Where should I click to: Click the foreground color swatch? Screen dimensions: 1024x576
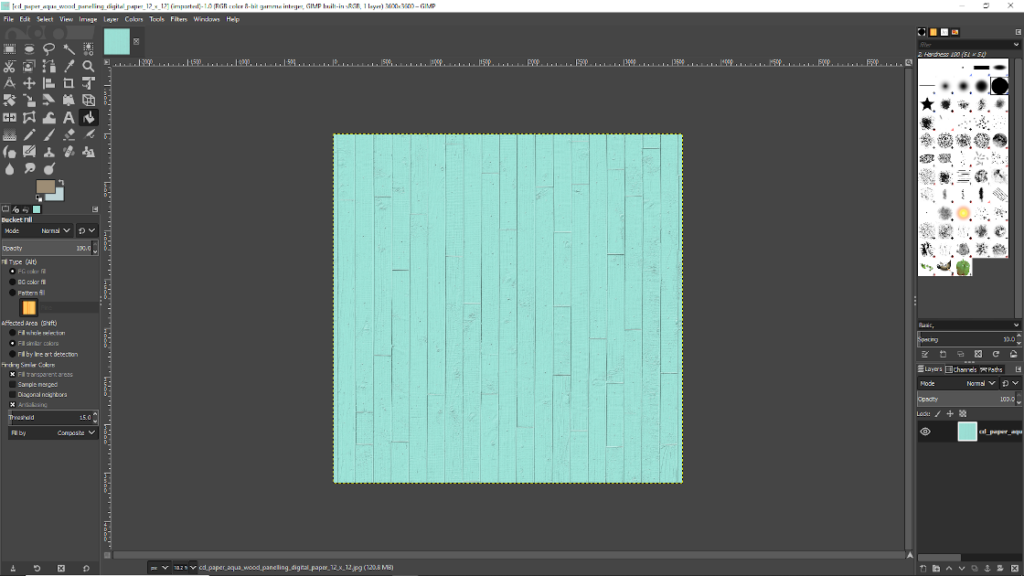tap(45, 187)
